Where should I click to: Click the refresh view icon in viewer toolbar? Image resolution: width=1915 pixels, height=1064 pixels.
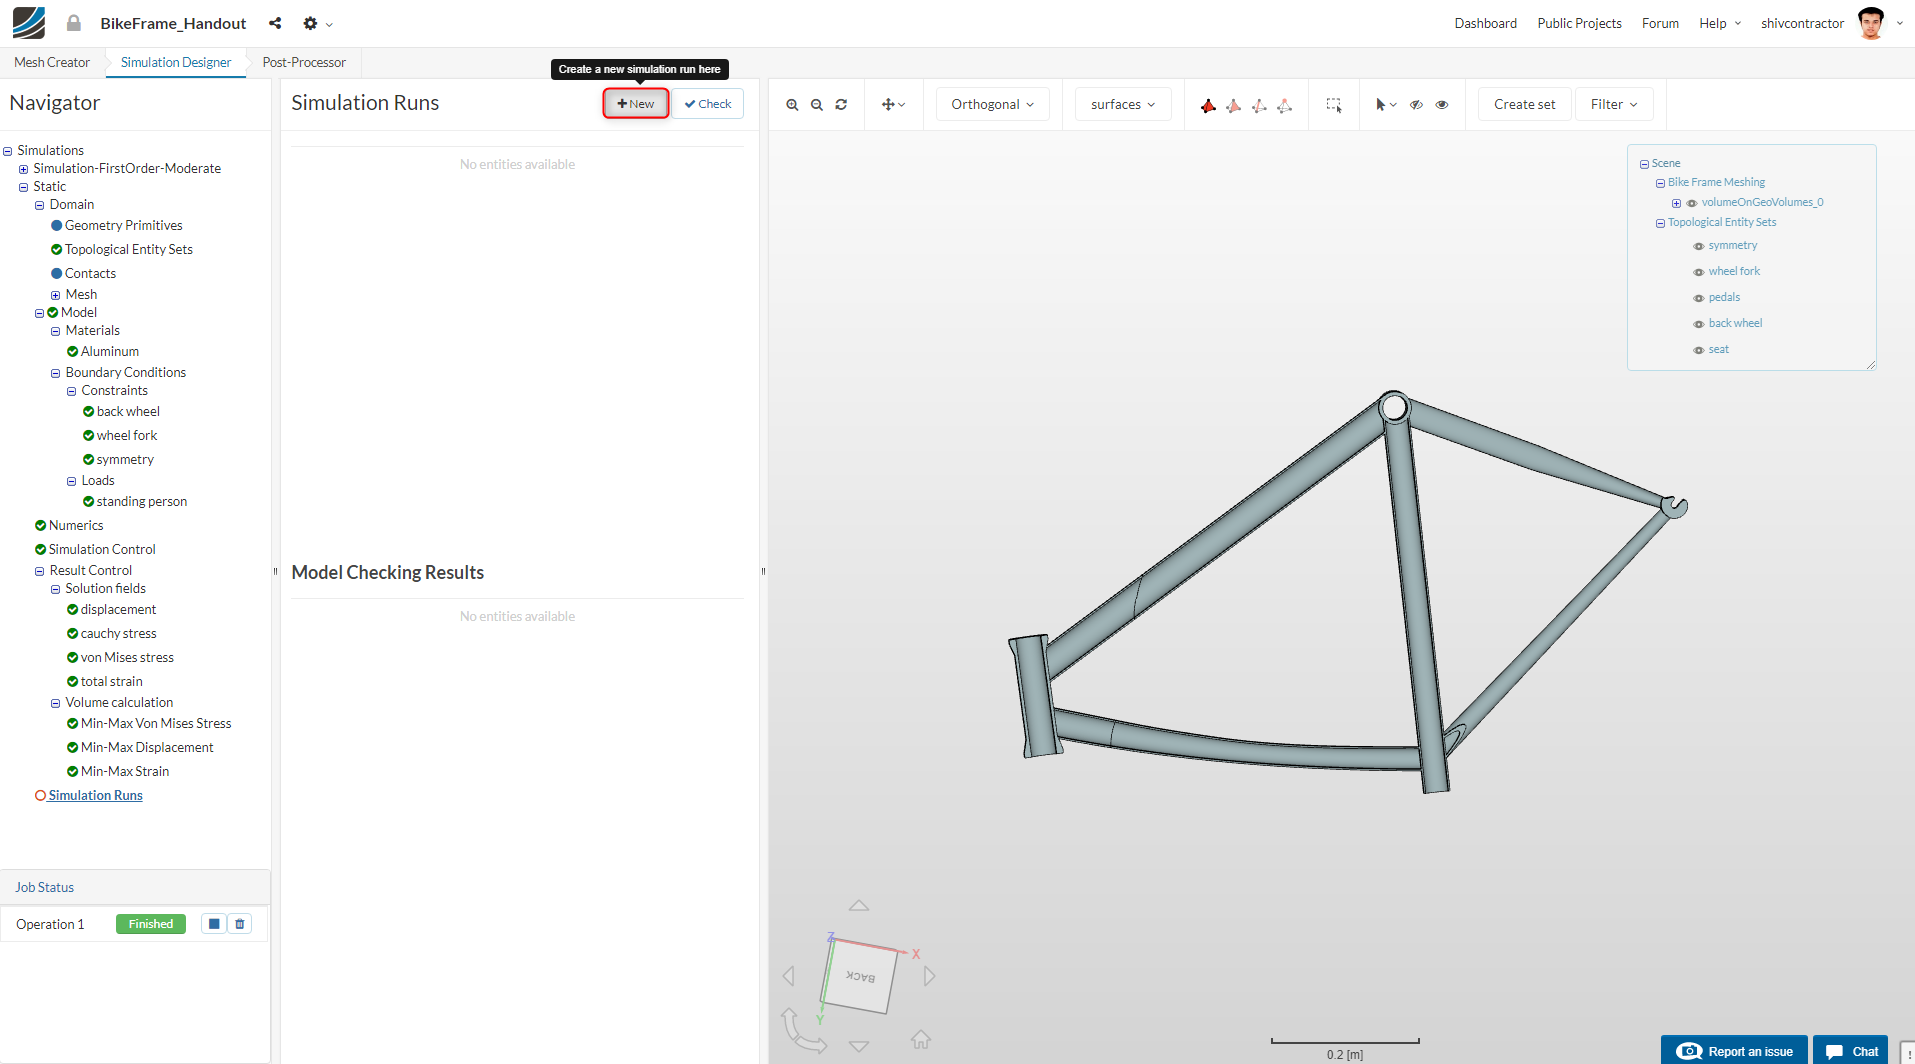pos(841,103)
